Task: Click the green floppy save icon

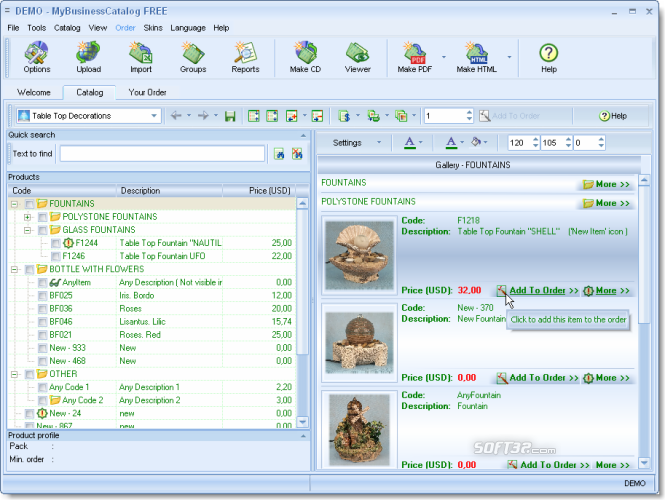Action: [x=230, y=116]
